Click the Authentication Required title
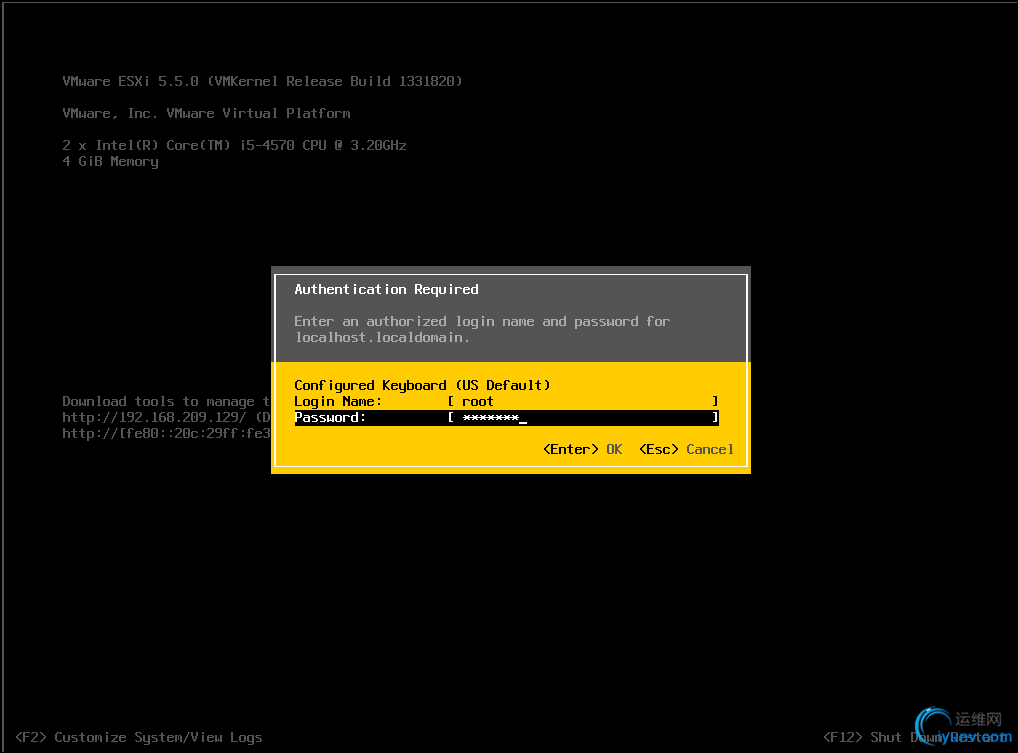This screenshot has height=753, width=1018. (x=386, y=290)
